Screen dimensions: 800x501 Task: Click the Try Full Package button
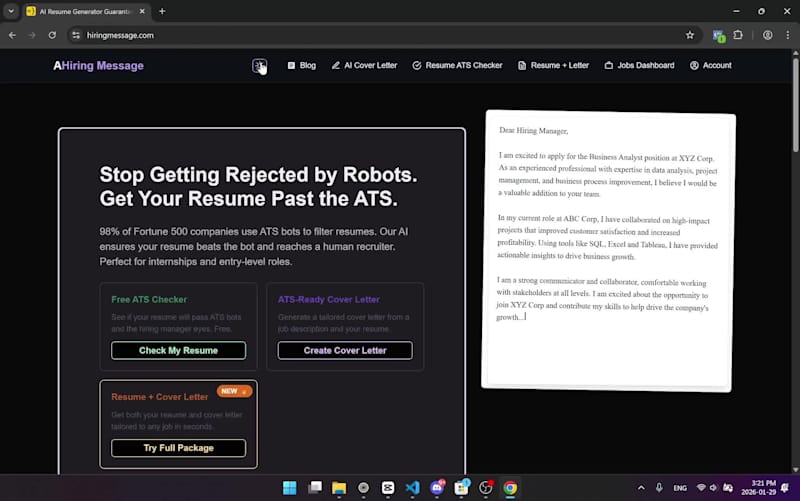click(x=179, y=448)
